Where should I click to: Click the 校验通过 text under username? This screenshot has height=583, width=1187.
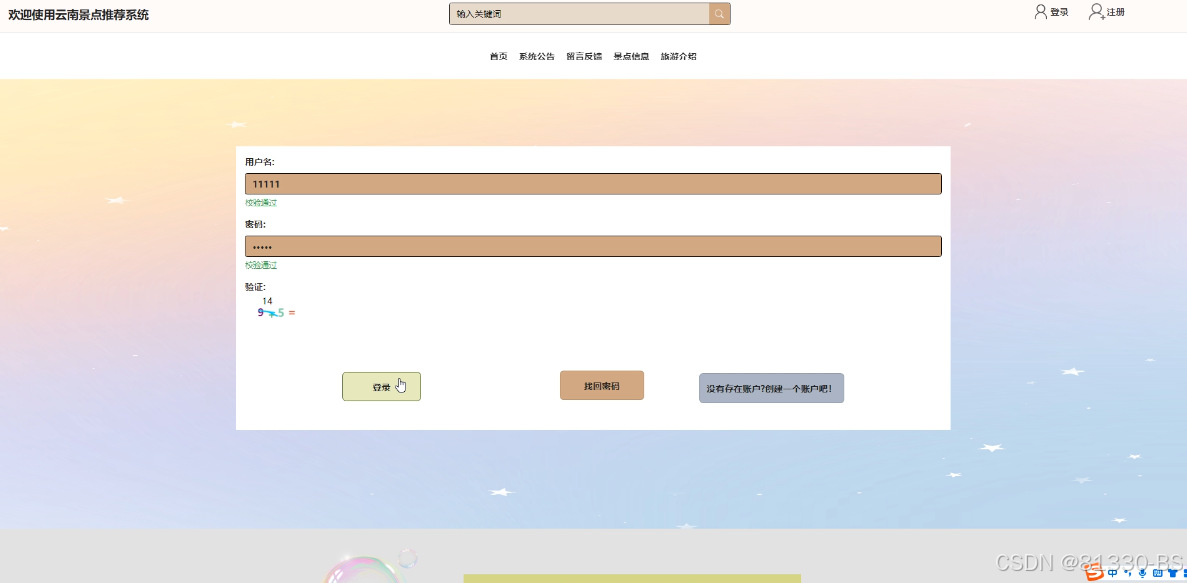click(261, 203)
